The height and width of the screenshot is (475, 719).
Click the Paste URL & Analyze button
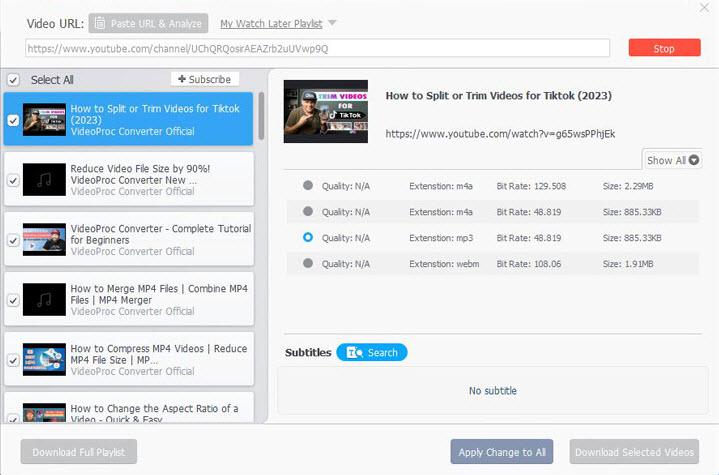148,23
